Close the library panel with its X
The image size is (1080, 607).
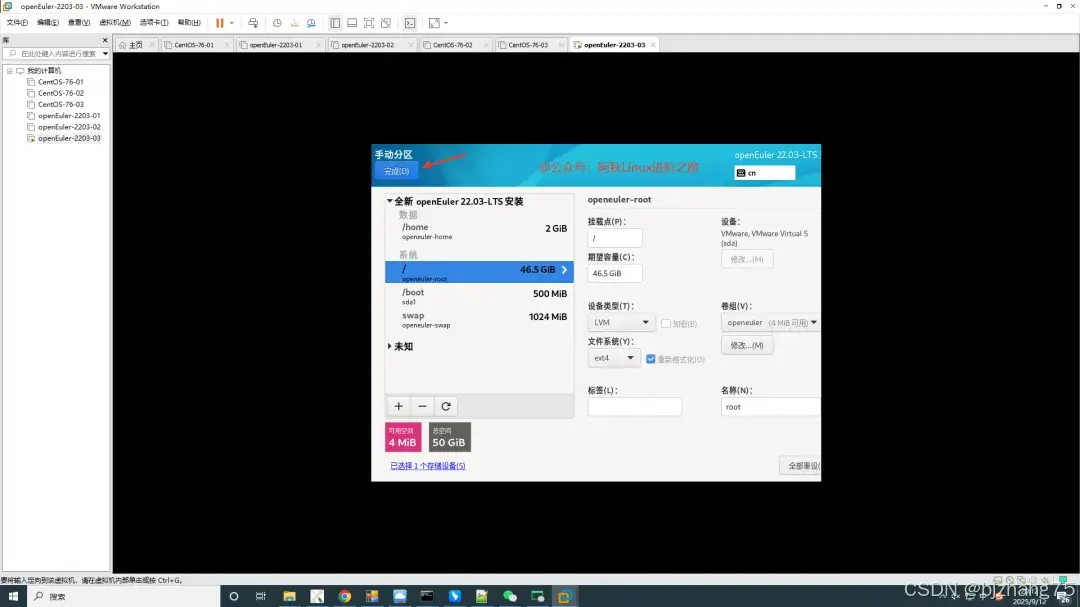105,40
